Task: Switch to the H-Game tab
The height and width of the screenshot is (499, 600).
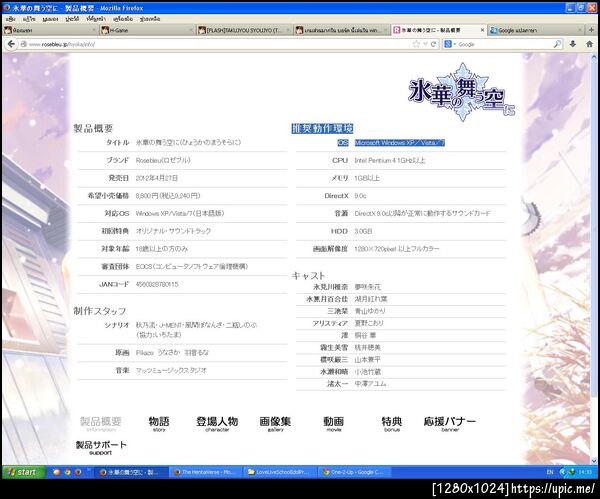Action: pyautogui.click(x=147, y=30)
